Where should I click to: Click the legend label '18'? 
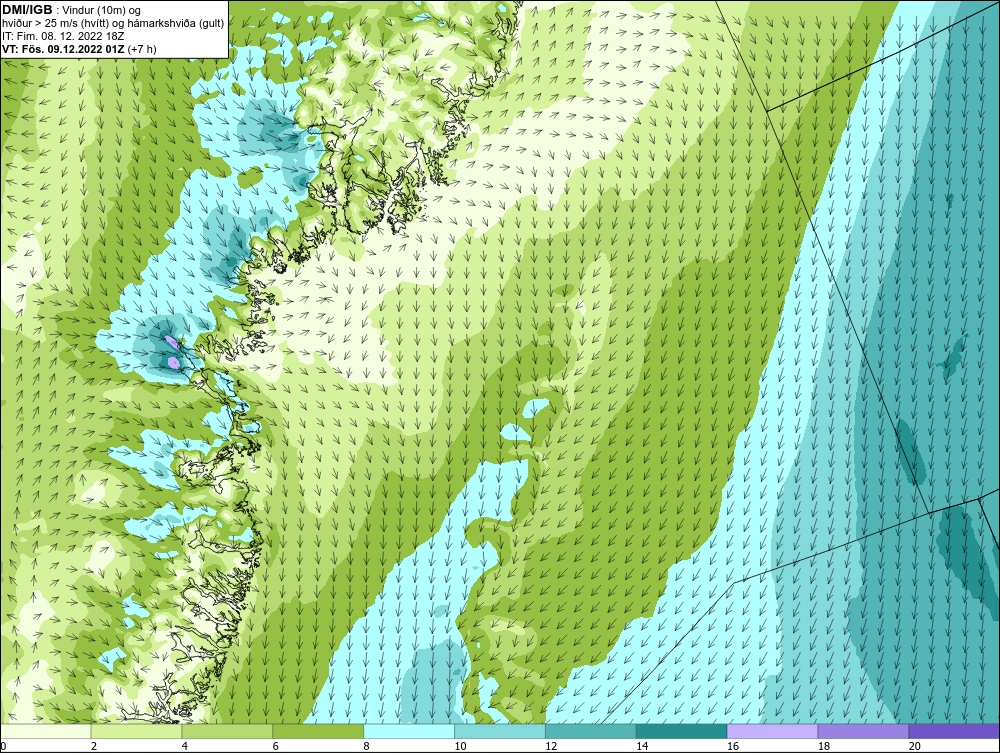point(824,746)
